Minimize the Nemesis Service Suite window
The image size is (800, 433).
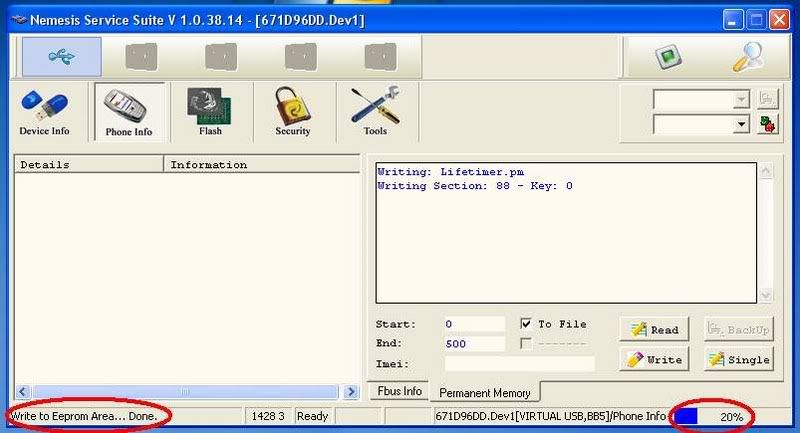[x=733, y=20]
